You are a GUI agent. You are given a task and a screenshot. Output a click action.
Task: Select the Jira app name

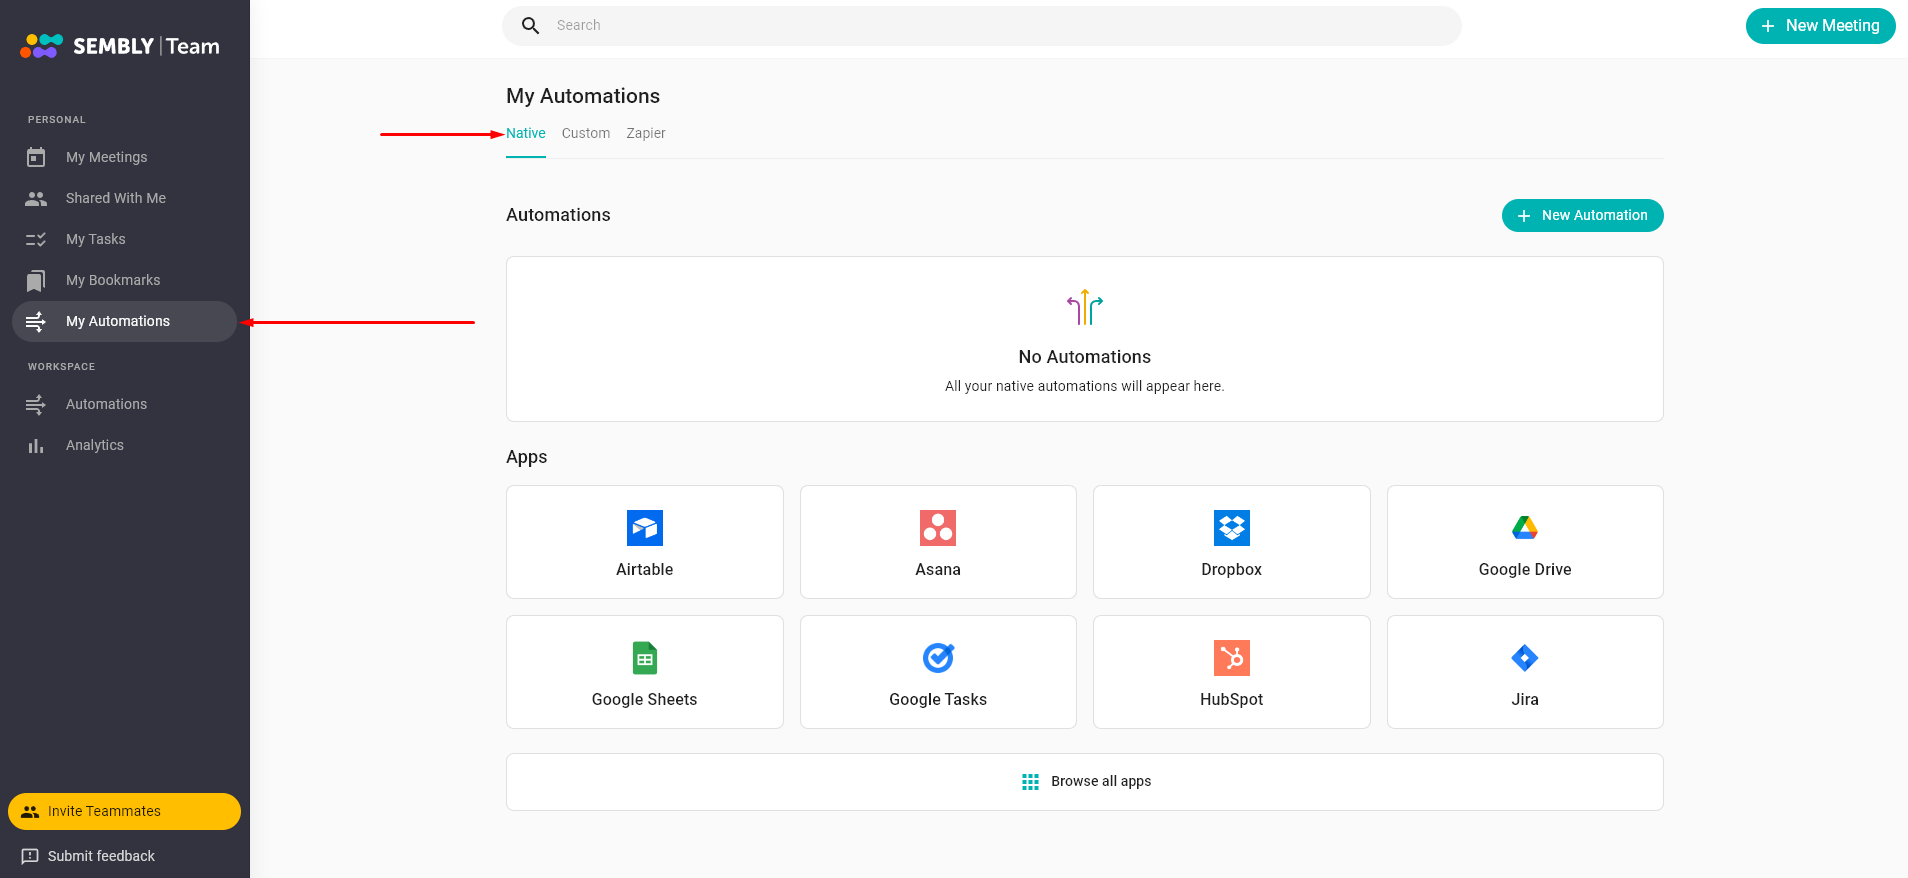point(1525,699)
